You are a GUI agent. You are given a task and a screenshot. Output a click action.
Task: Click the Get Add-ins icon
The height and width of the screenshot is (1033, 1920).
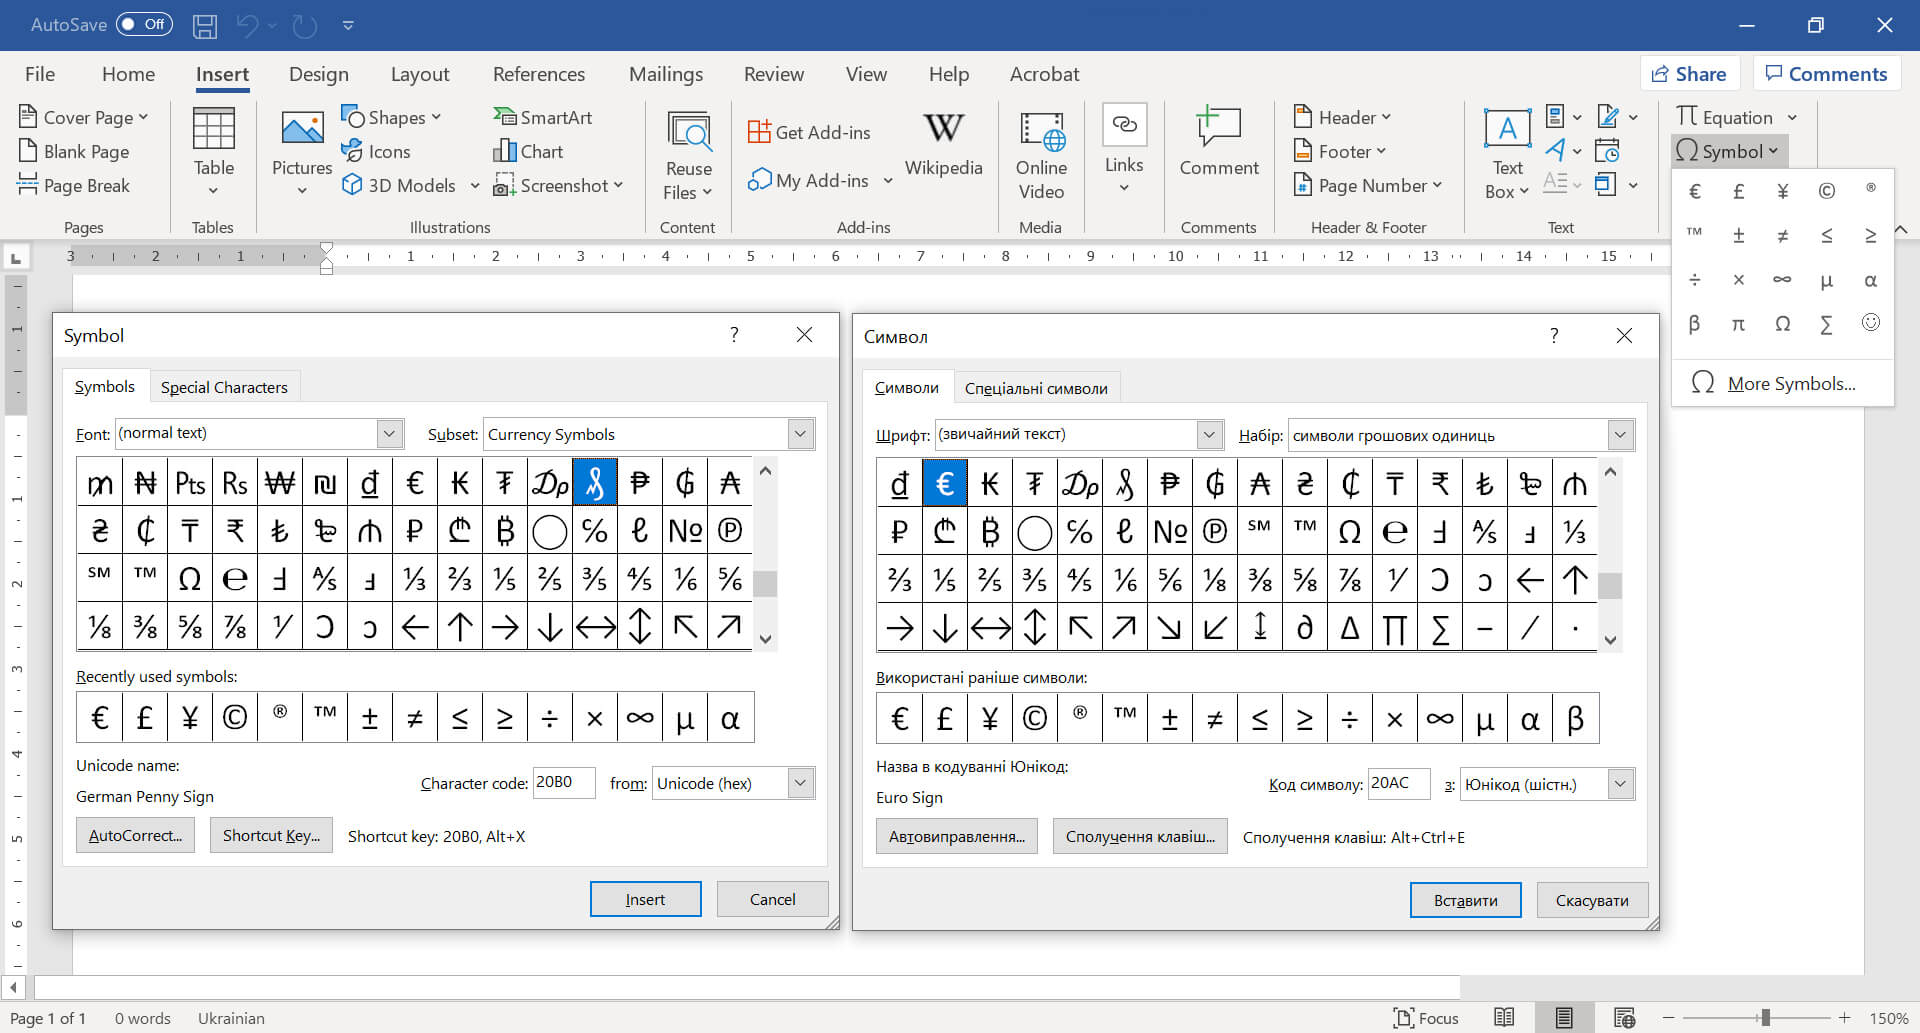760,132
